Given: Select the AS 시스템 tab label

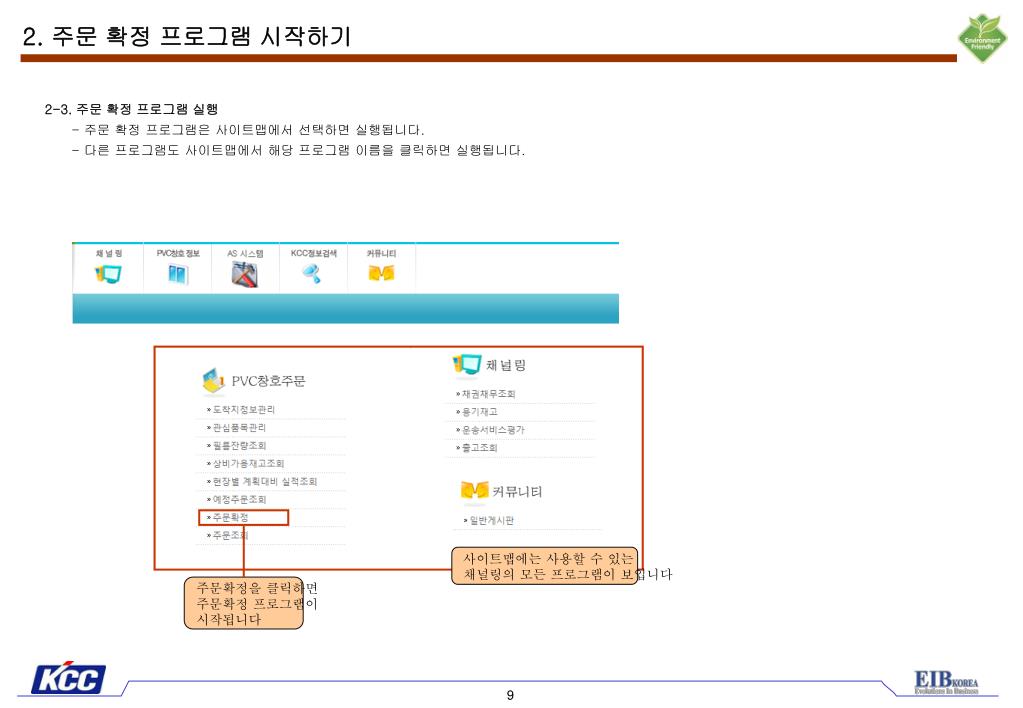Looking at the screenshot, I should pos(245,253).
